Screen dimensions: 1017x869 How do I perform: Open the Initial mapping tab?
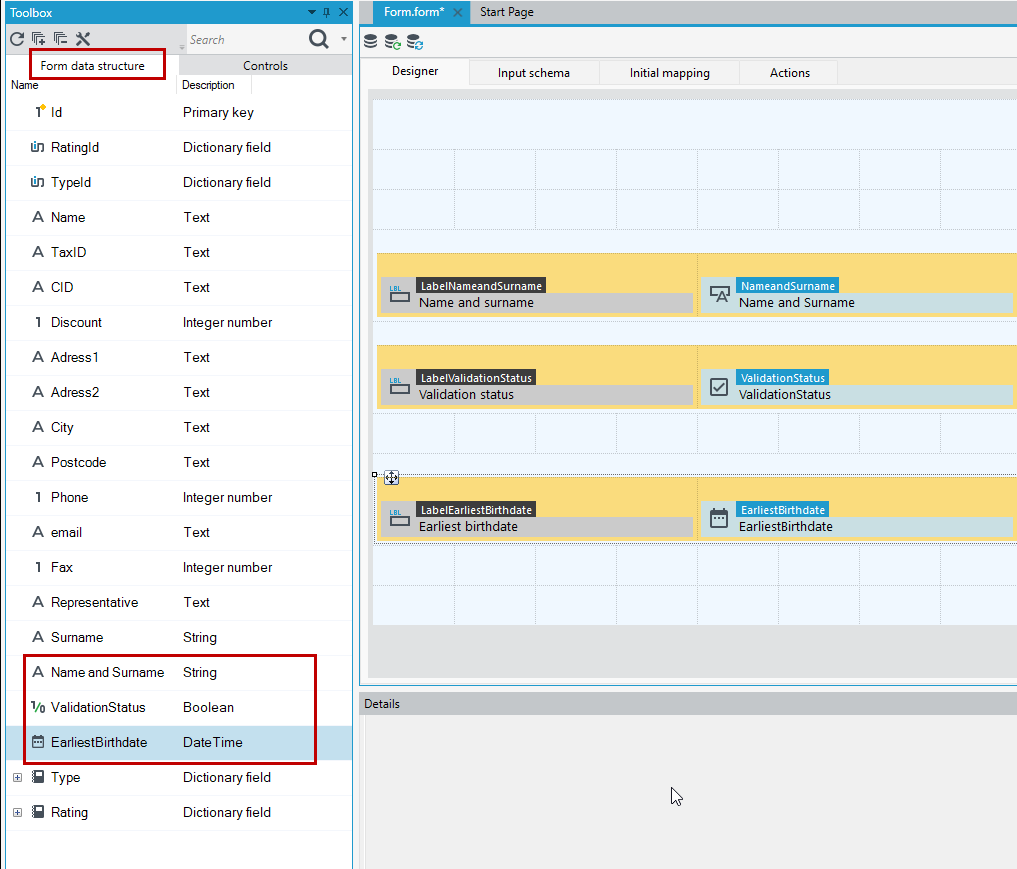pos(669,73)
